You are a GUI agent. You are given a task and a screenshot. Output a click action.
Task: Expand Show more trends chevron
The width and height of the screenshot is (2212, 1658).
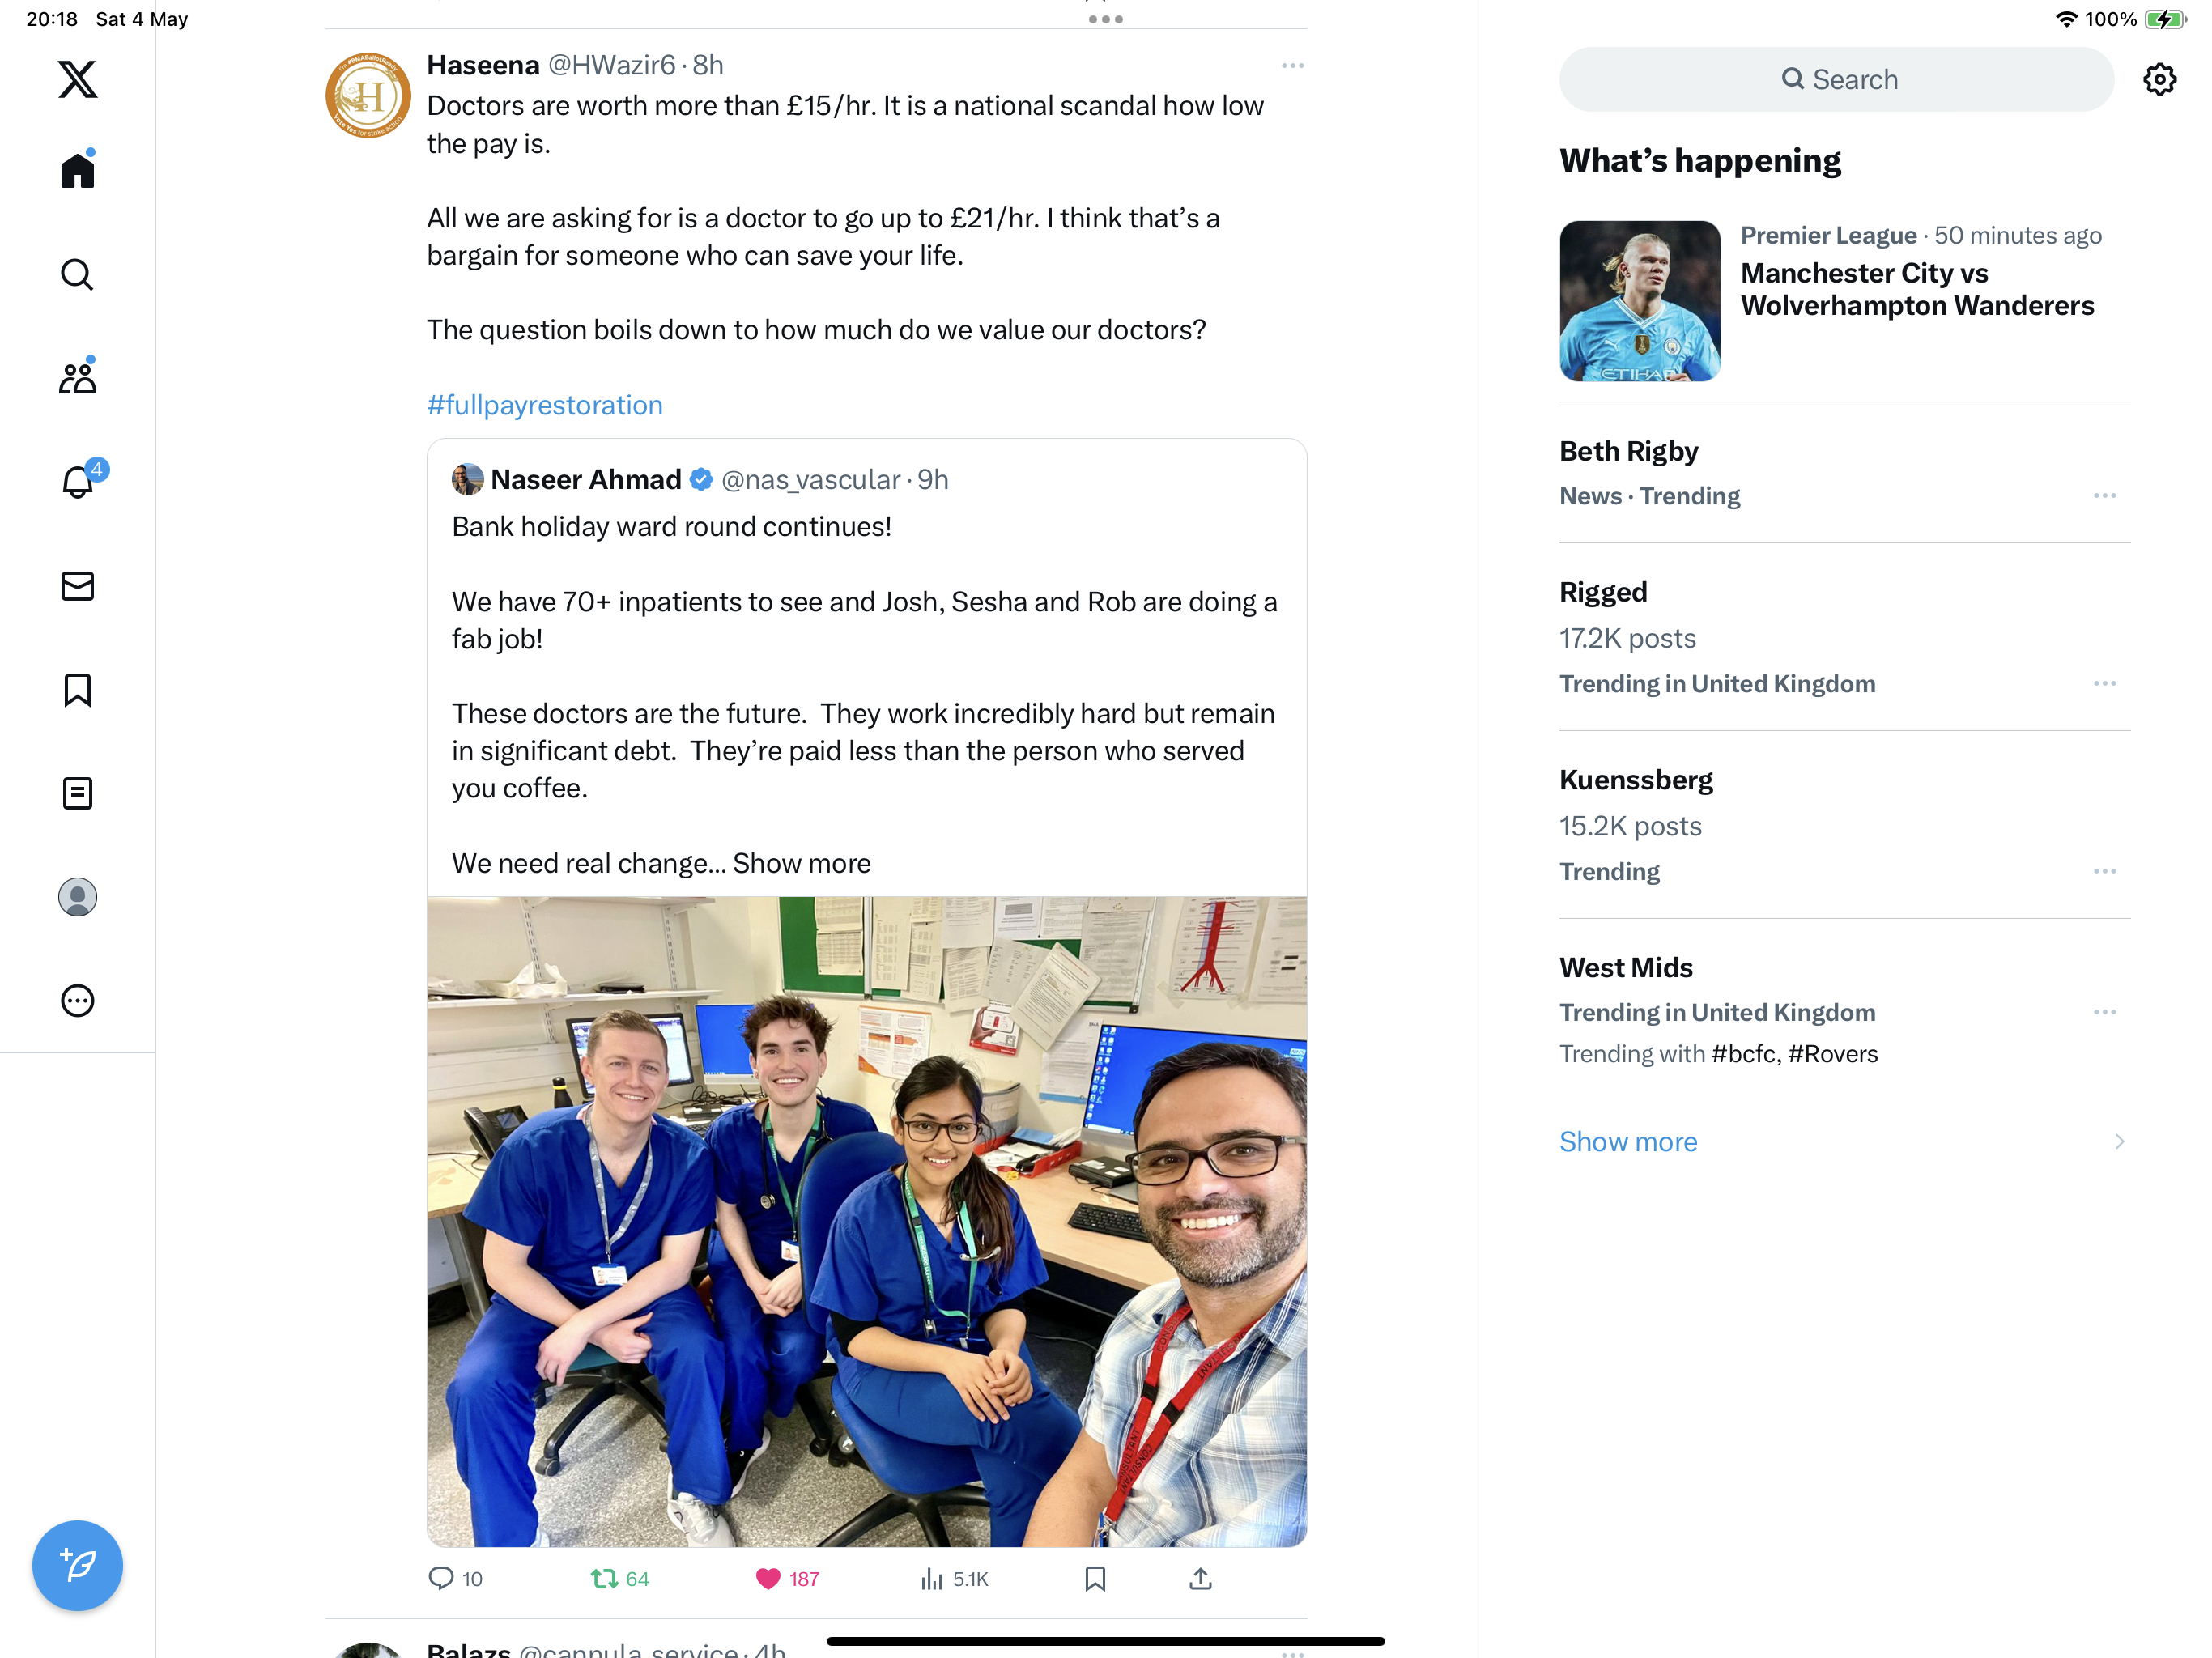coord(2119,1141)
